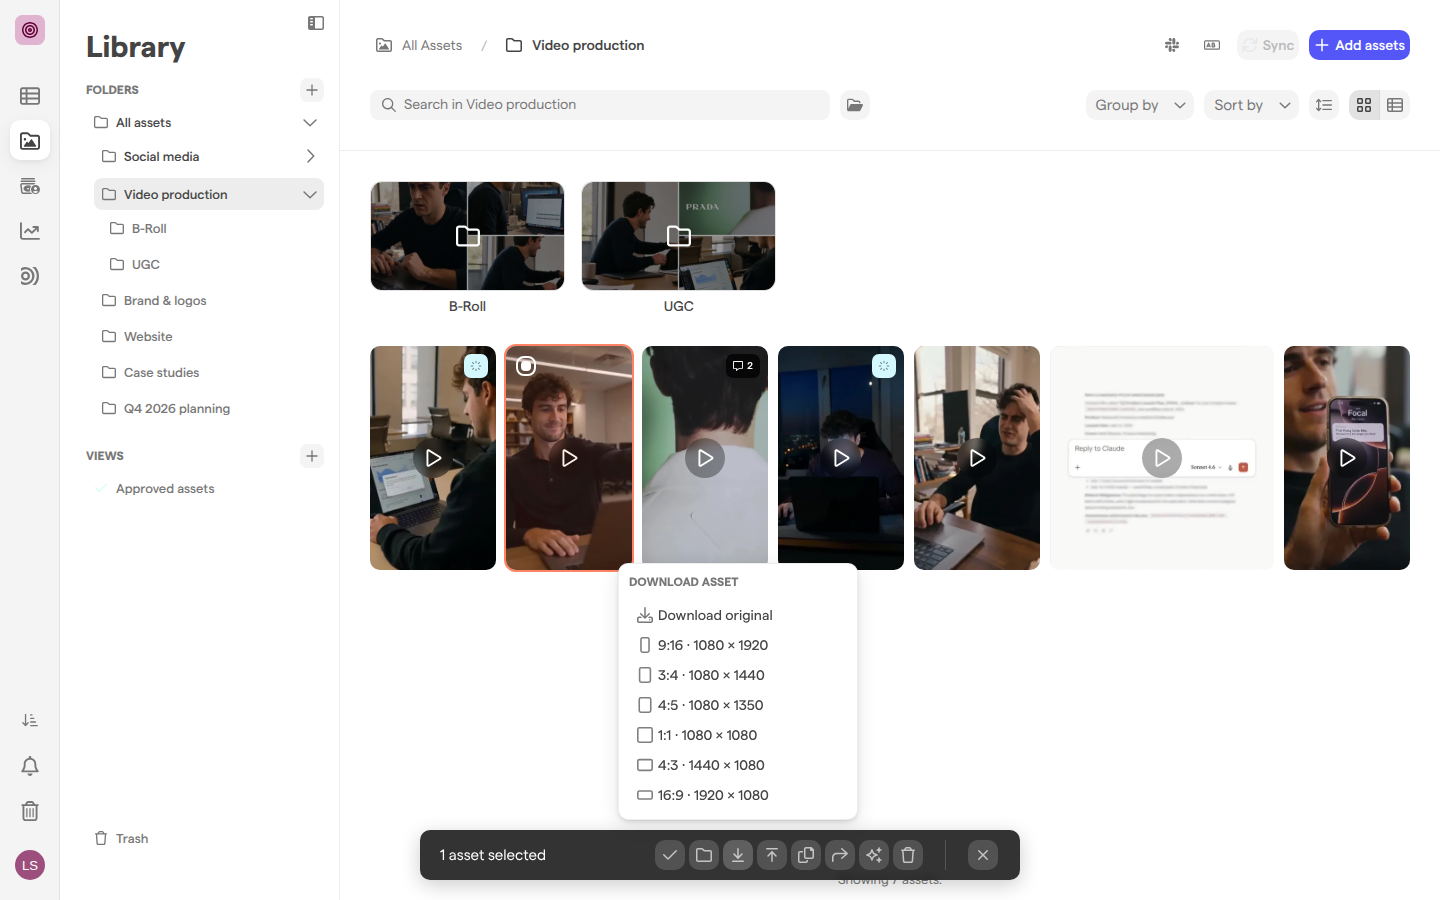Approve the selected asset with checkmark icon
The width and height of the screenshot is (1440, 900).
[x=670, y=855]
